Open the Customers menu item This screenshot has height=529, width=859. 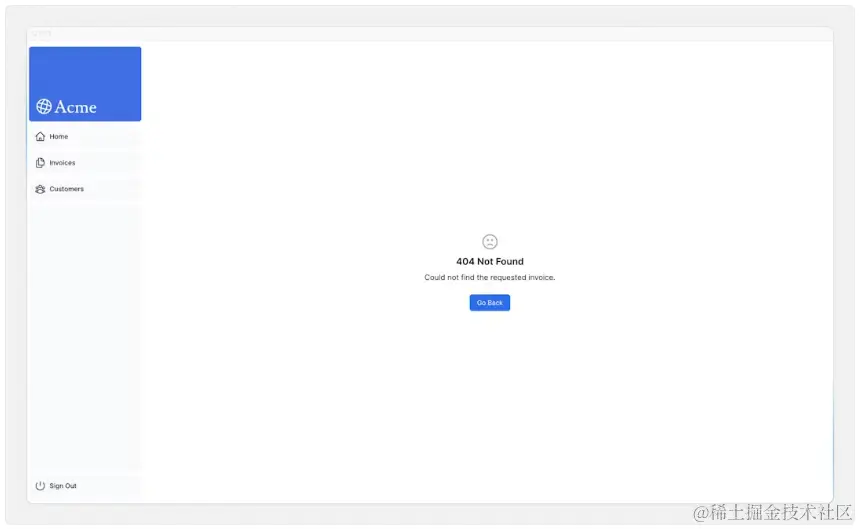[85, 189]
